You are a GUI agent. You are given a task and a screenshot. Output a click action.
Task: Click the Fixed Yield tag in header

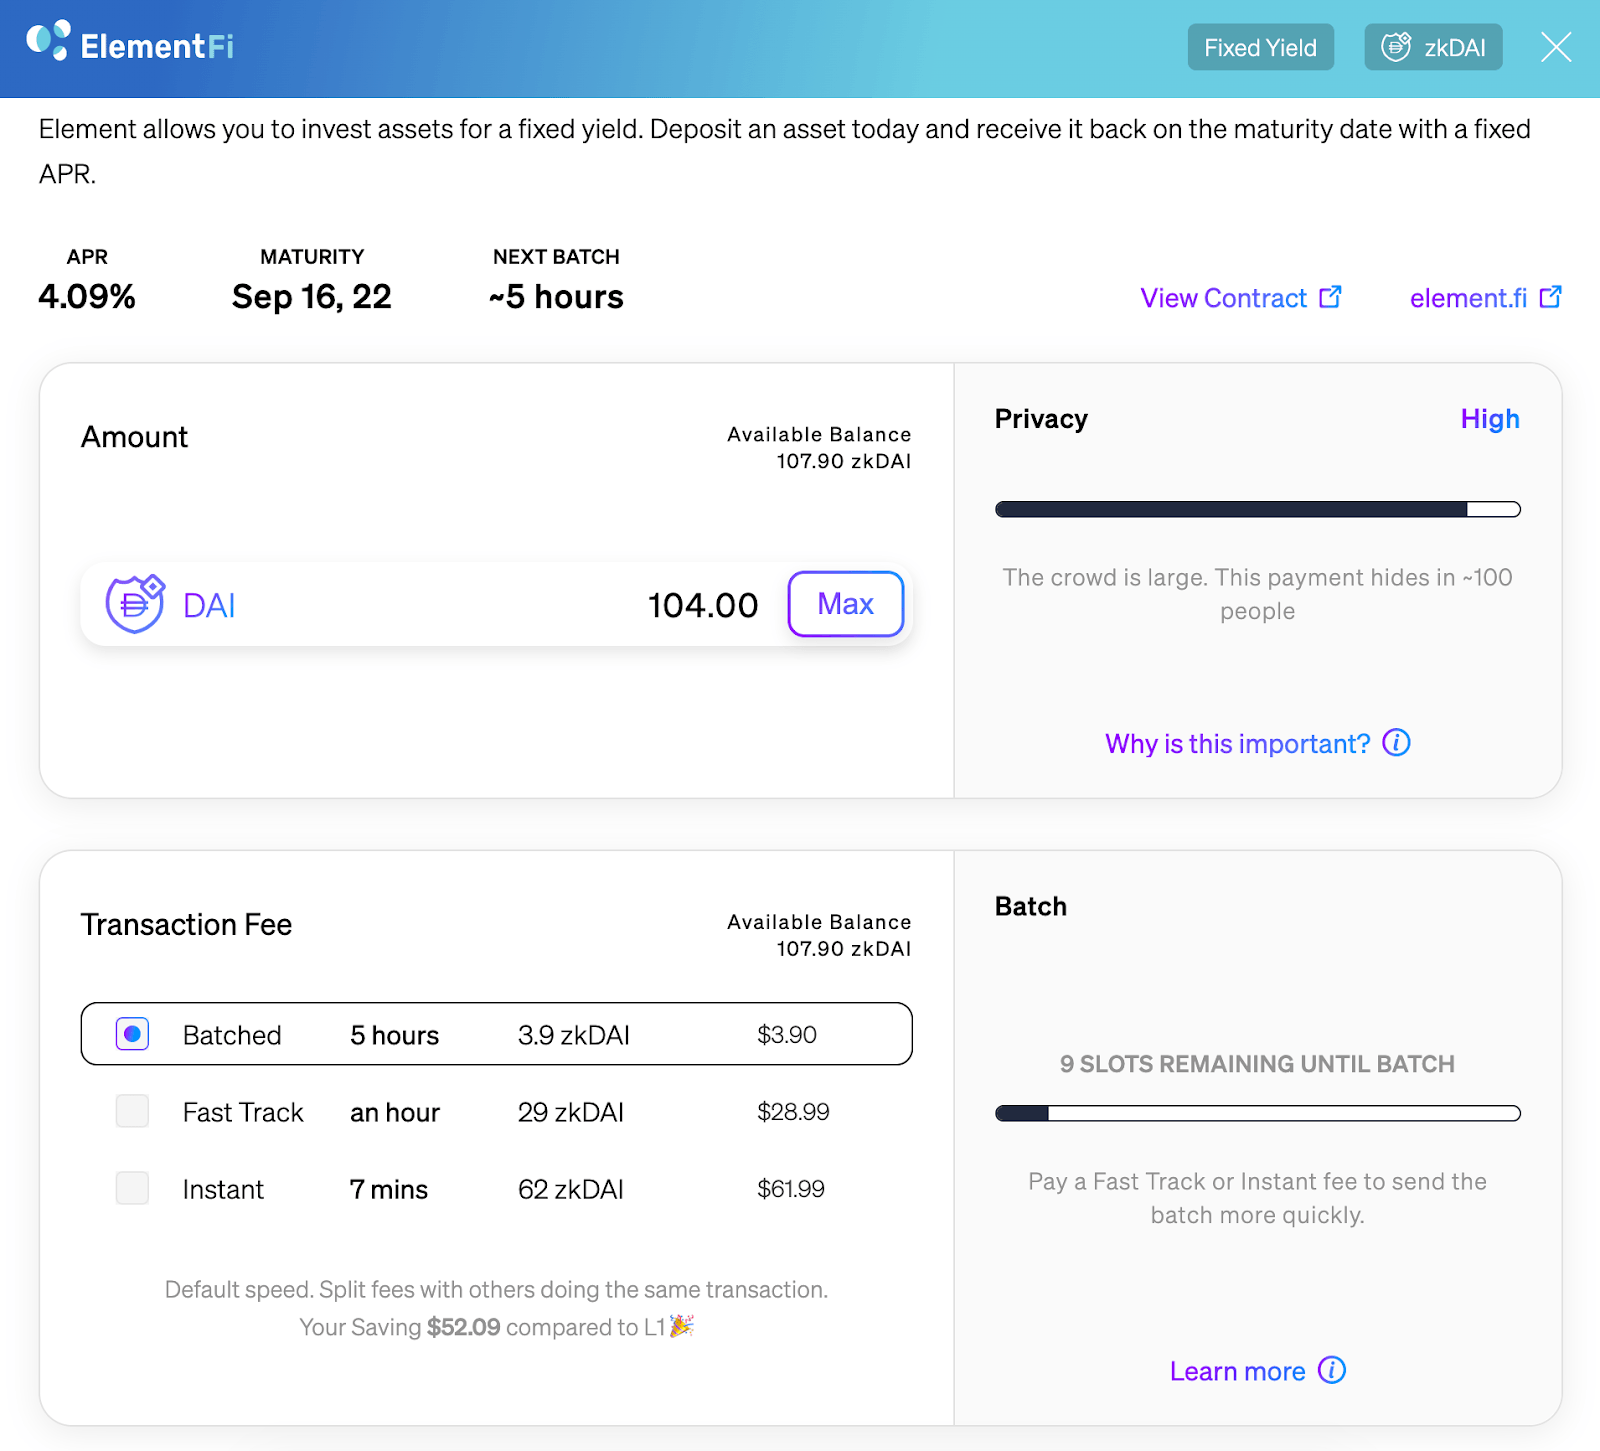1261,47
